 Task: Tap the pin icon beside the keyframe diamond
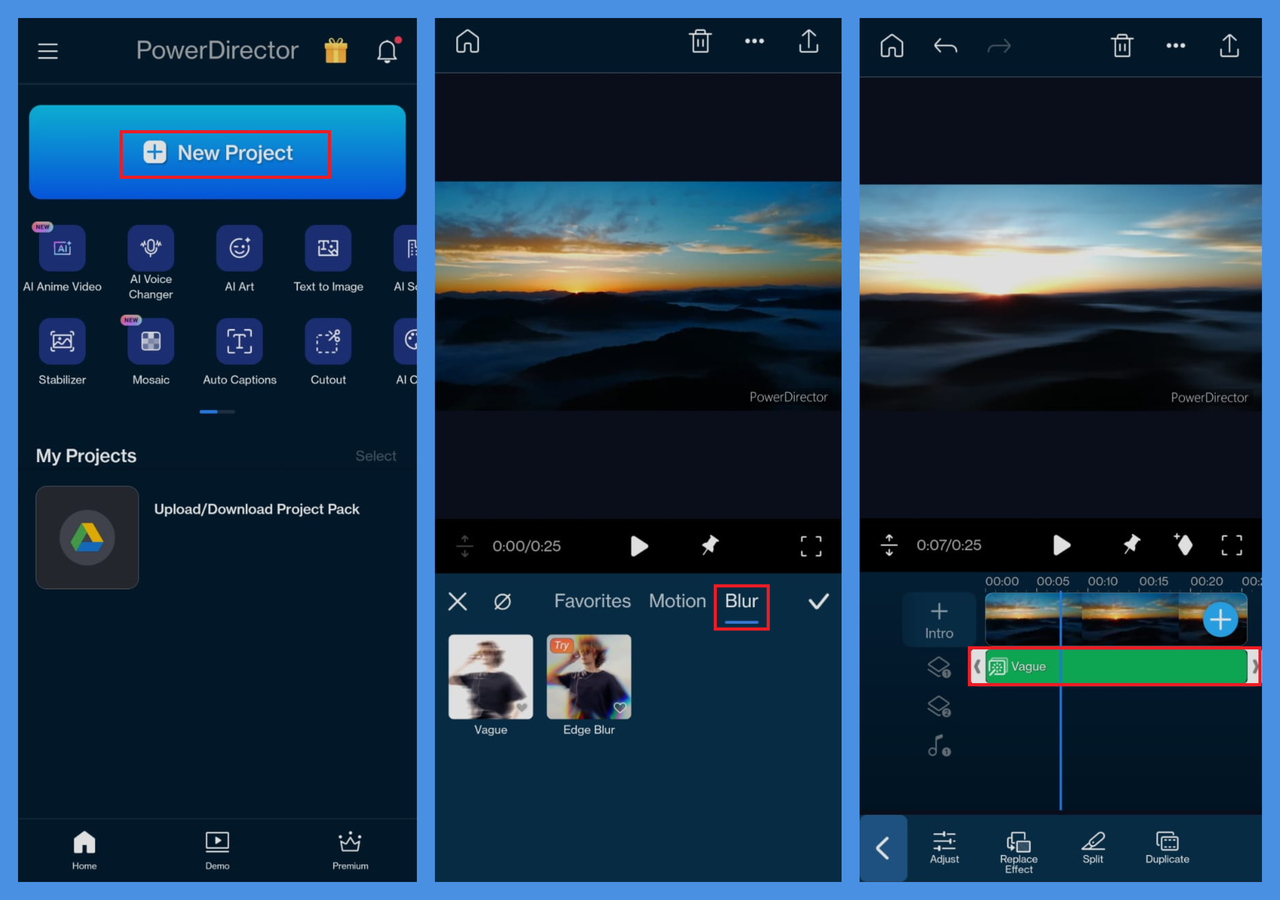coord(1131,544)
